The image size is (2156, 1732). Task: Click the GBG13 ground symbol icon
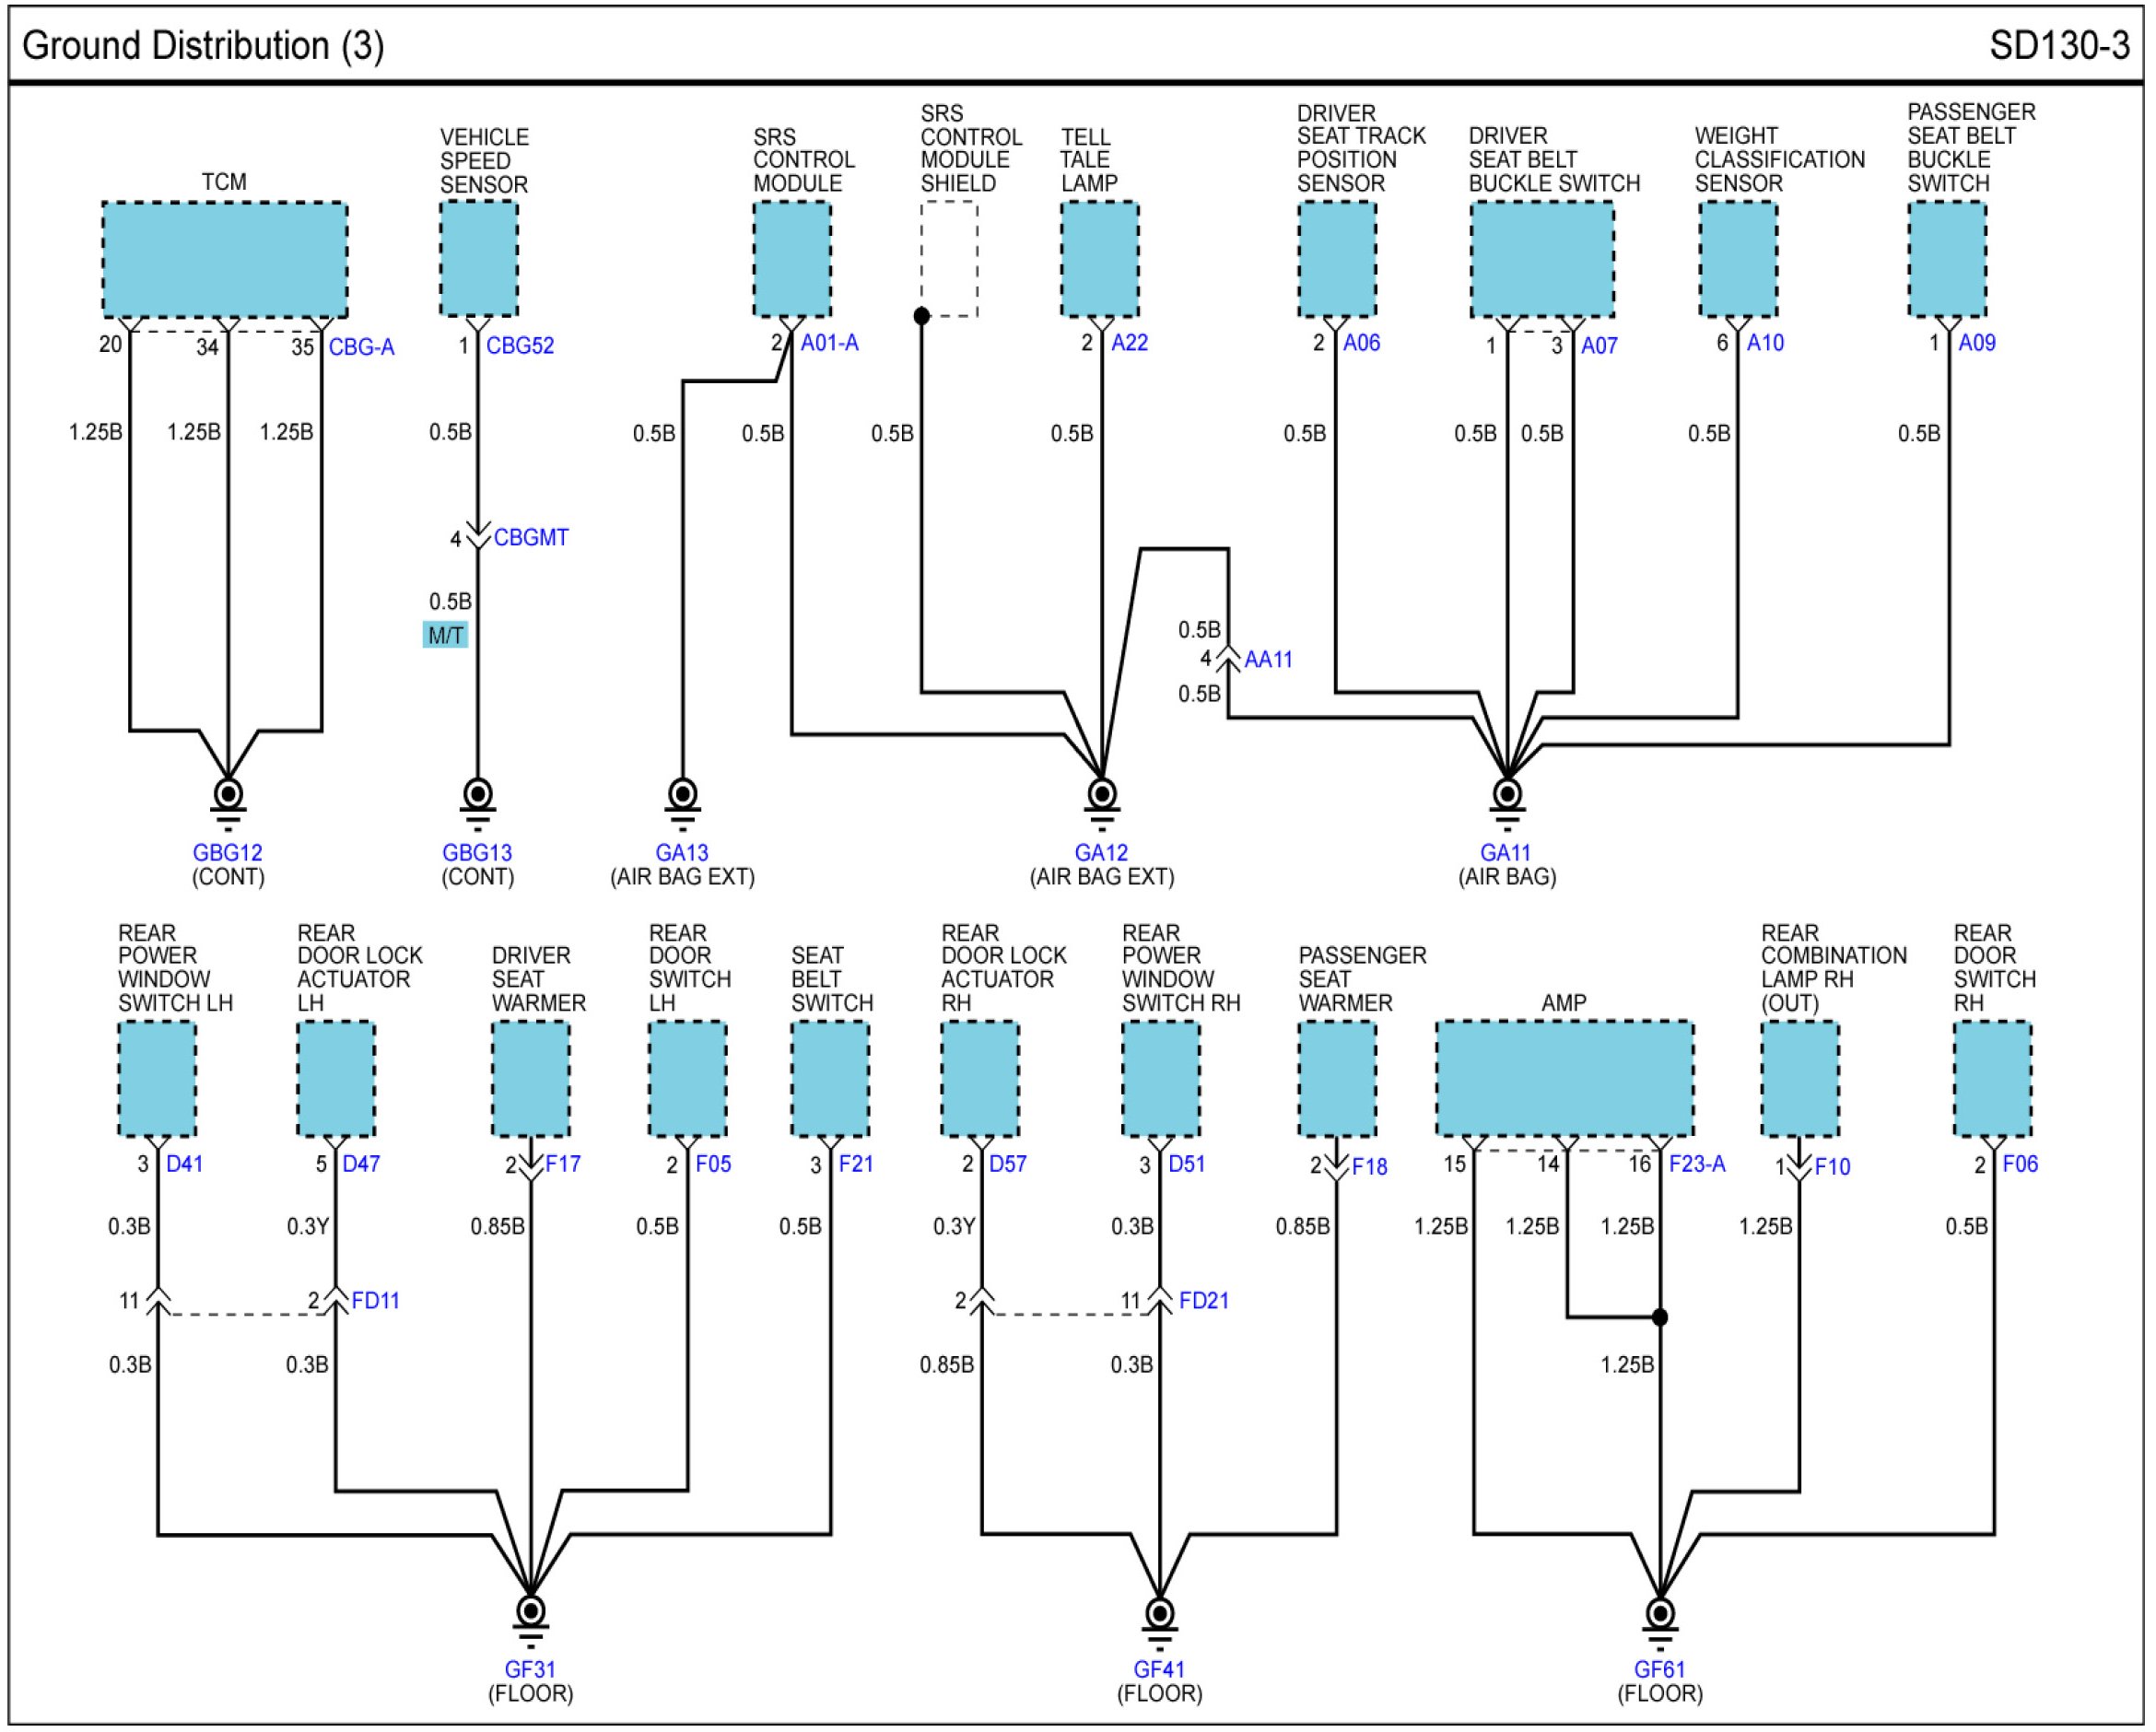coord(478,797)
